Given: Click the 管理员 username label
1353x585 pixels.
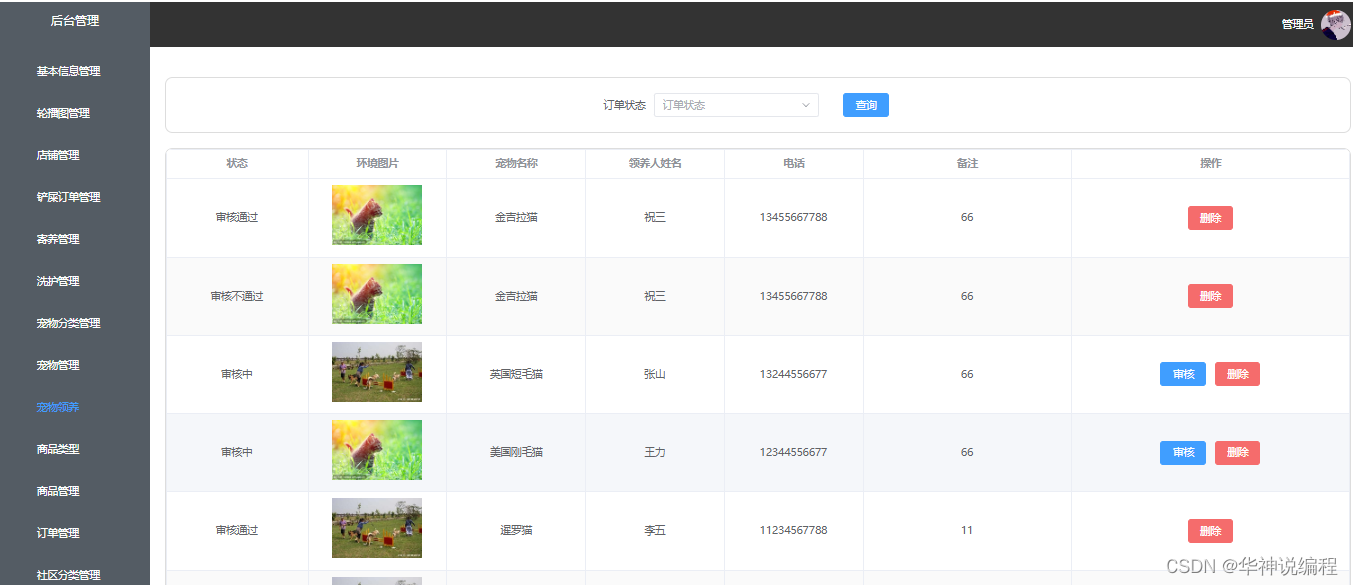Looking at the screenshot, I should point(1297,24).
